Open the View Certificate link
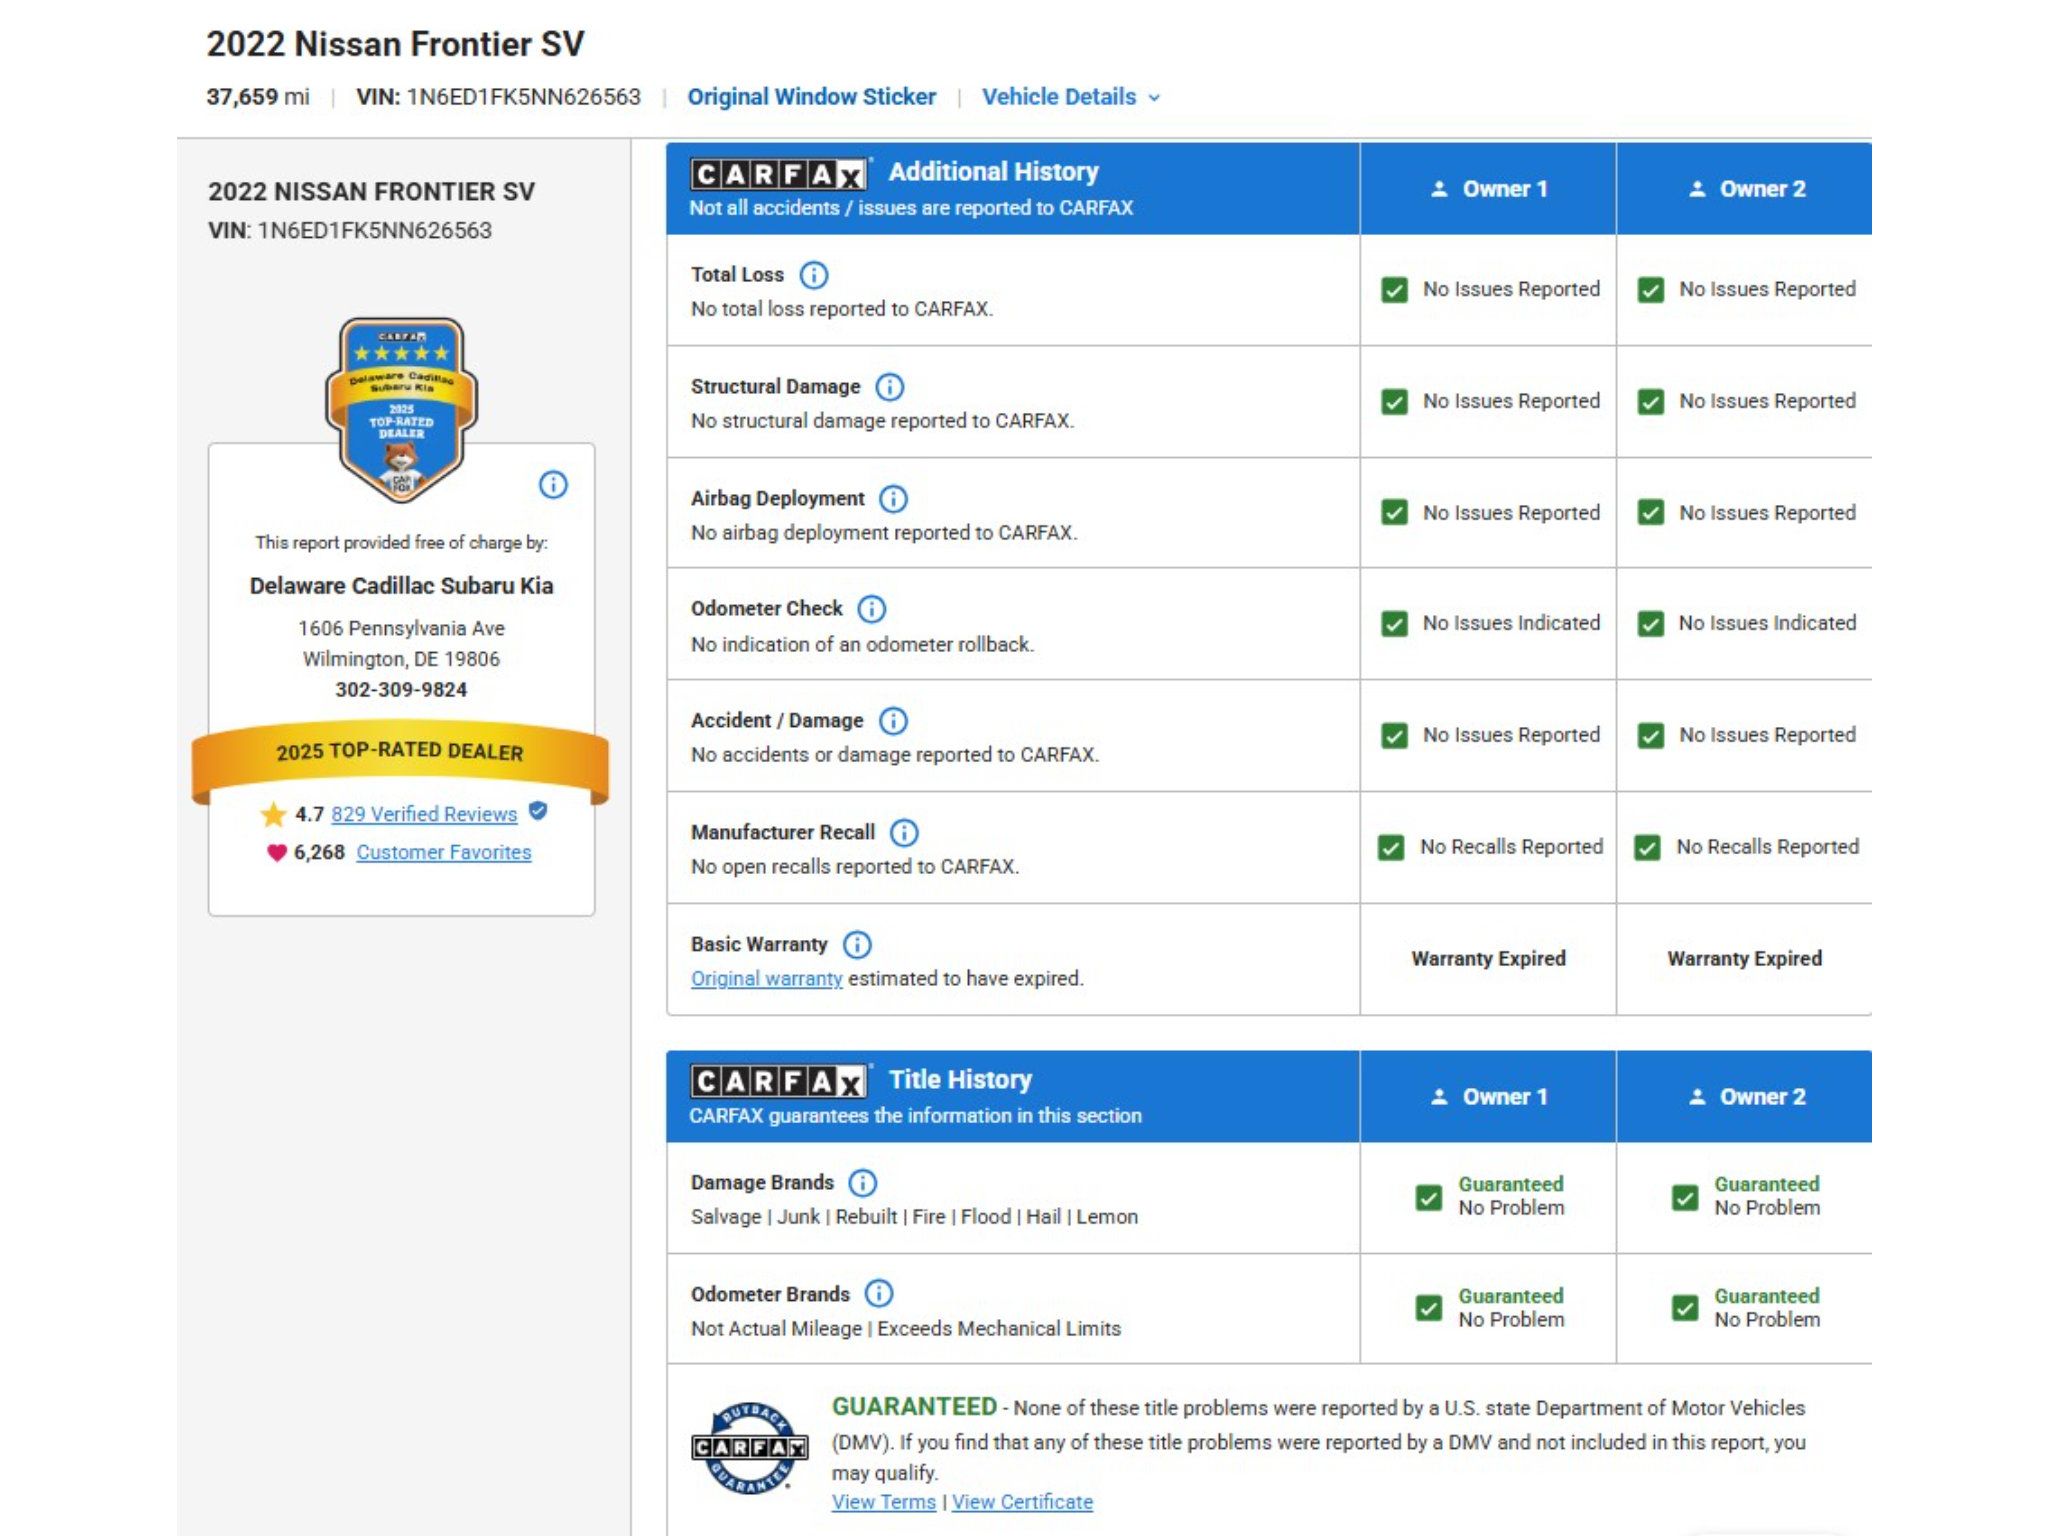2048x1536 pixels. pos(1022,1502)
